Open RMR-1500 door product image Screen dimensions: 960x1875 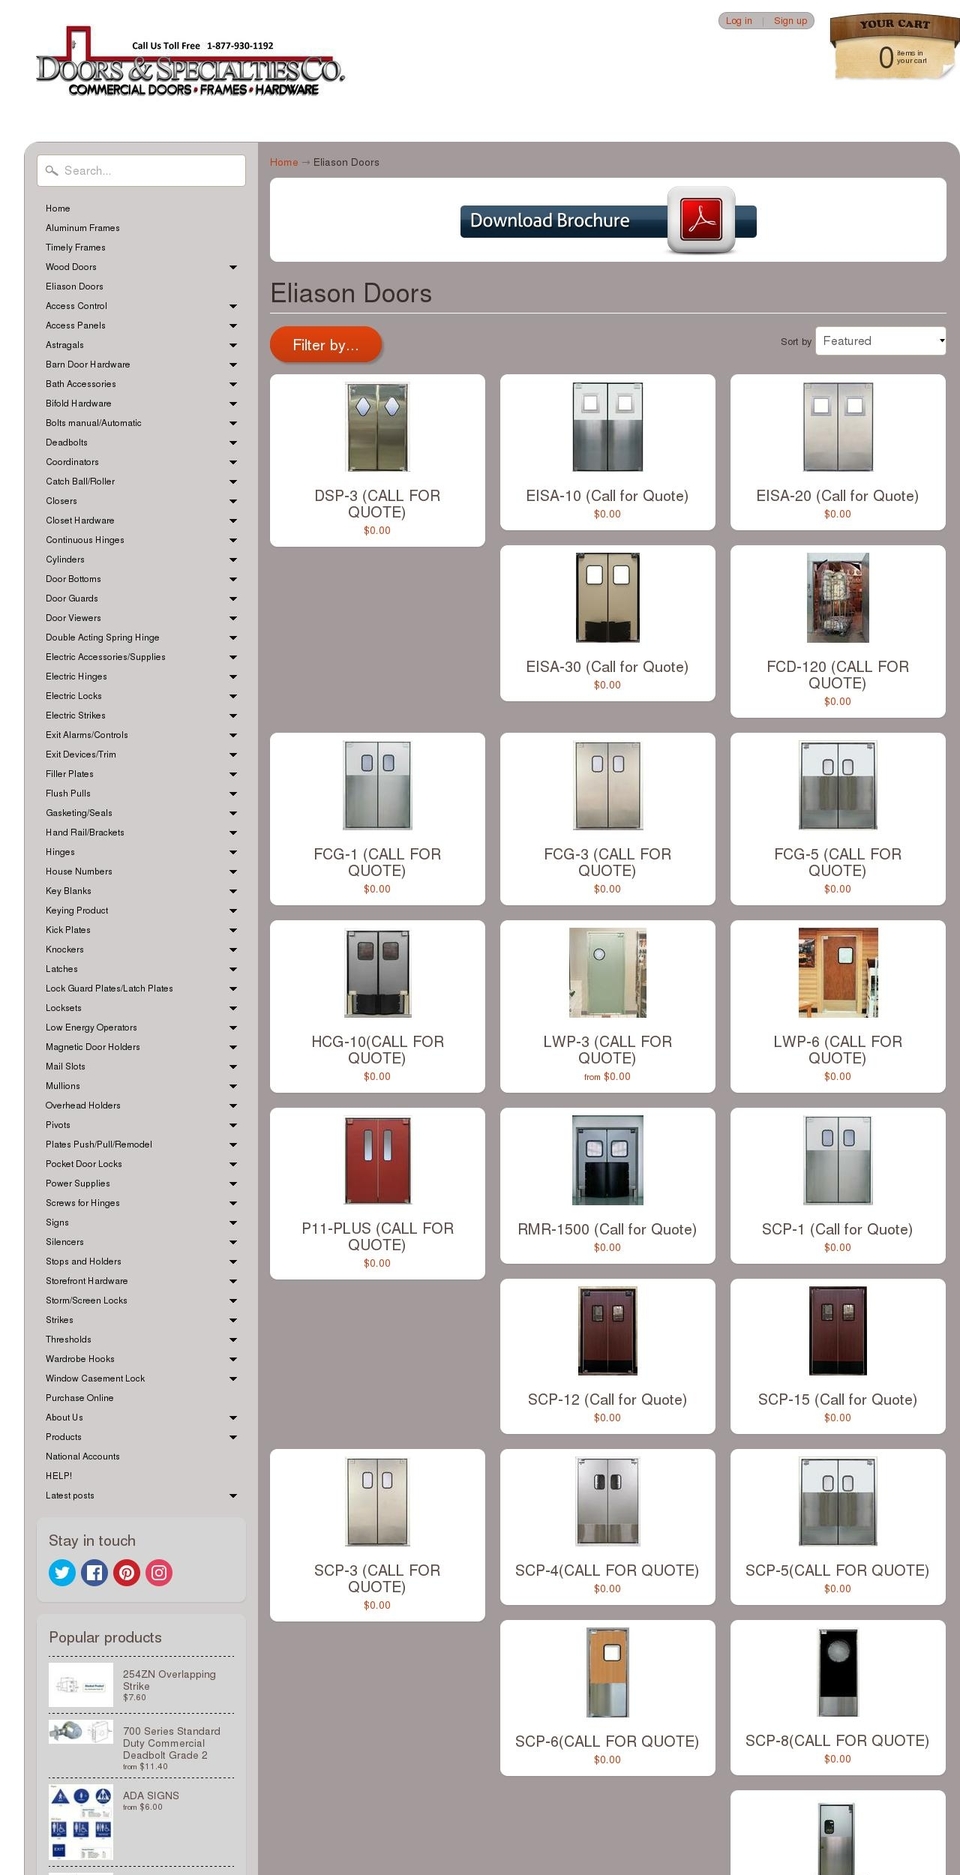[607, 1160]
